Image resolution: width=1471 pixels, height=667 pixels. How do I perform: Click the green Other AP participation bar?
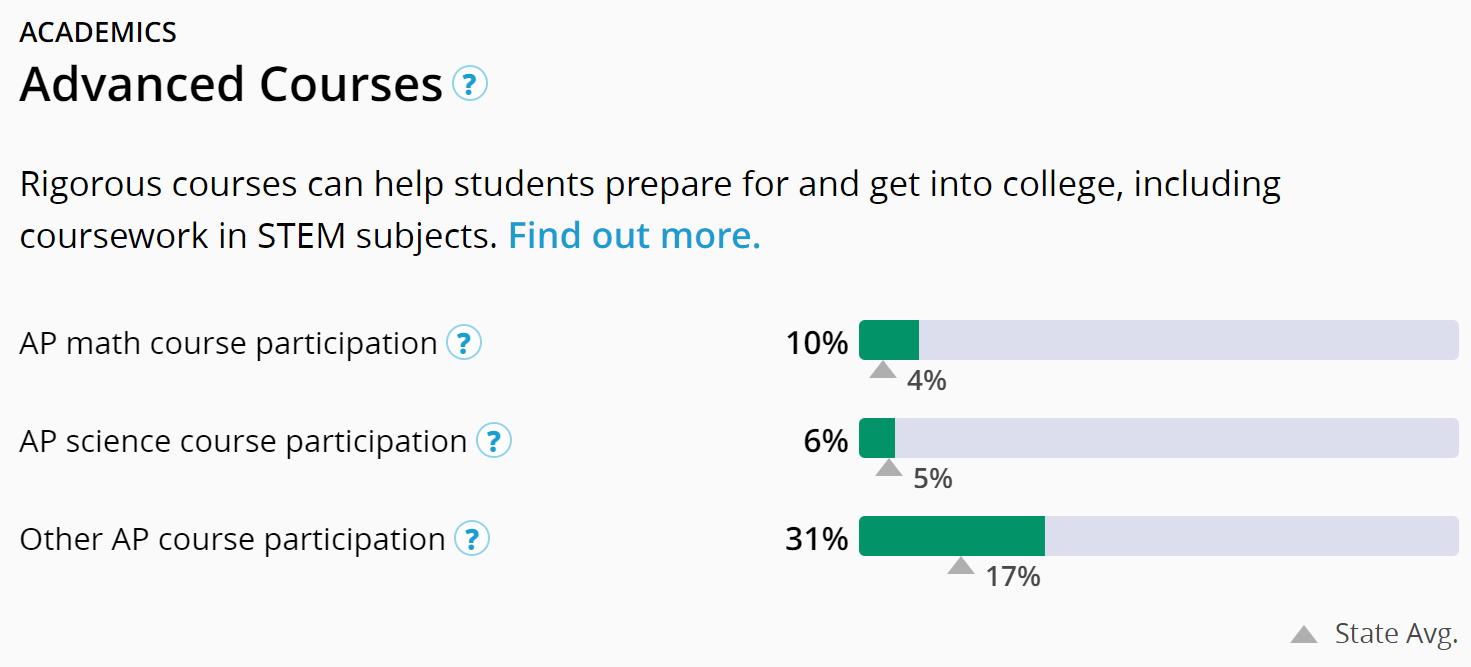point(952,536)
